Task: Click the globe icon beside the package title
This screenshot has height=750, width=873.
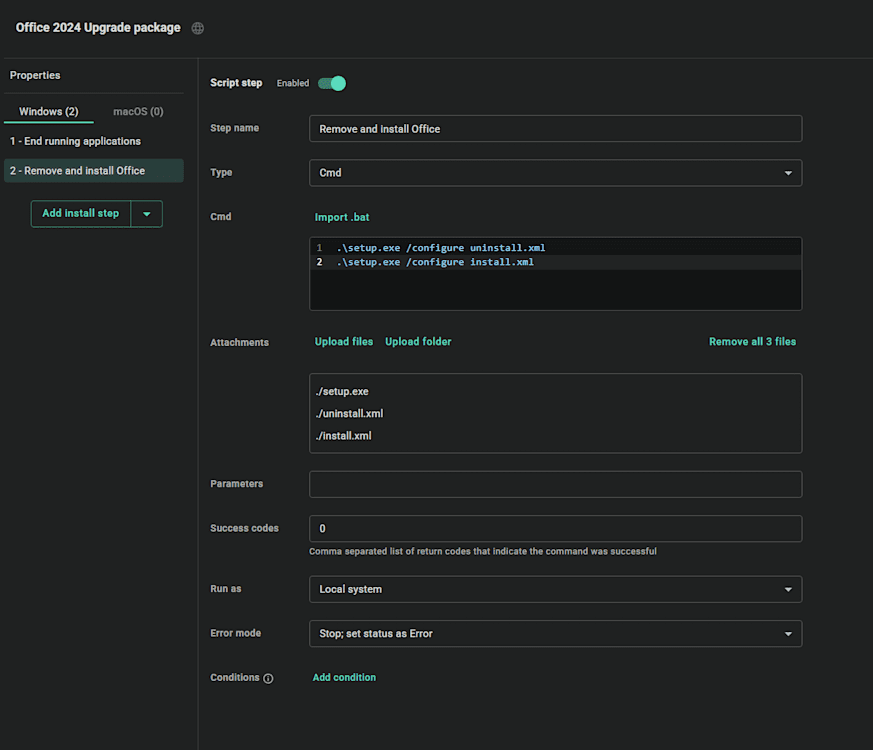Action: point(197,27)
